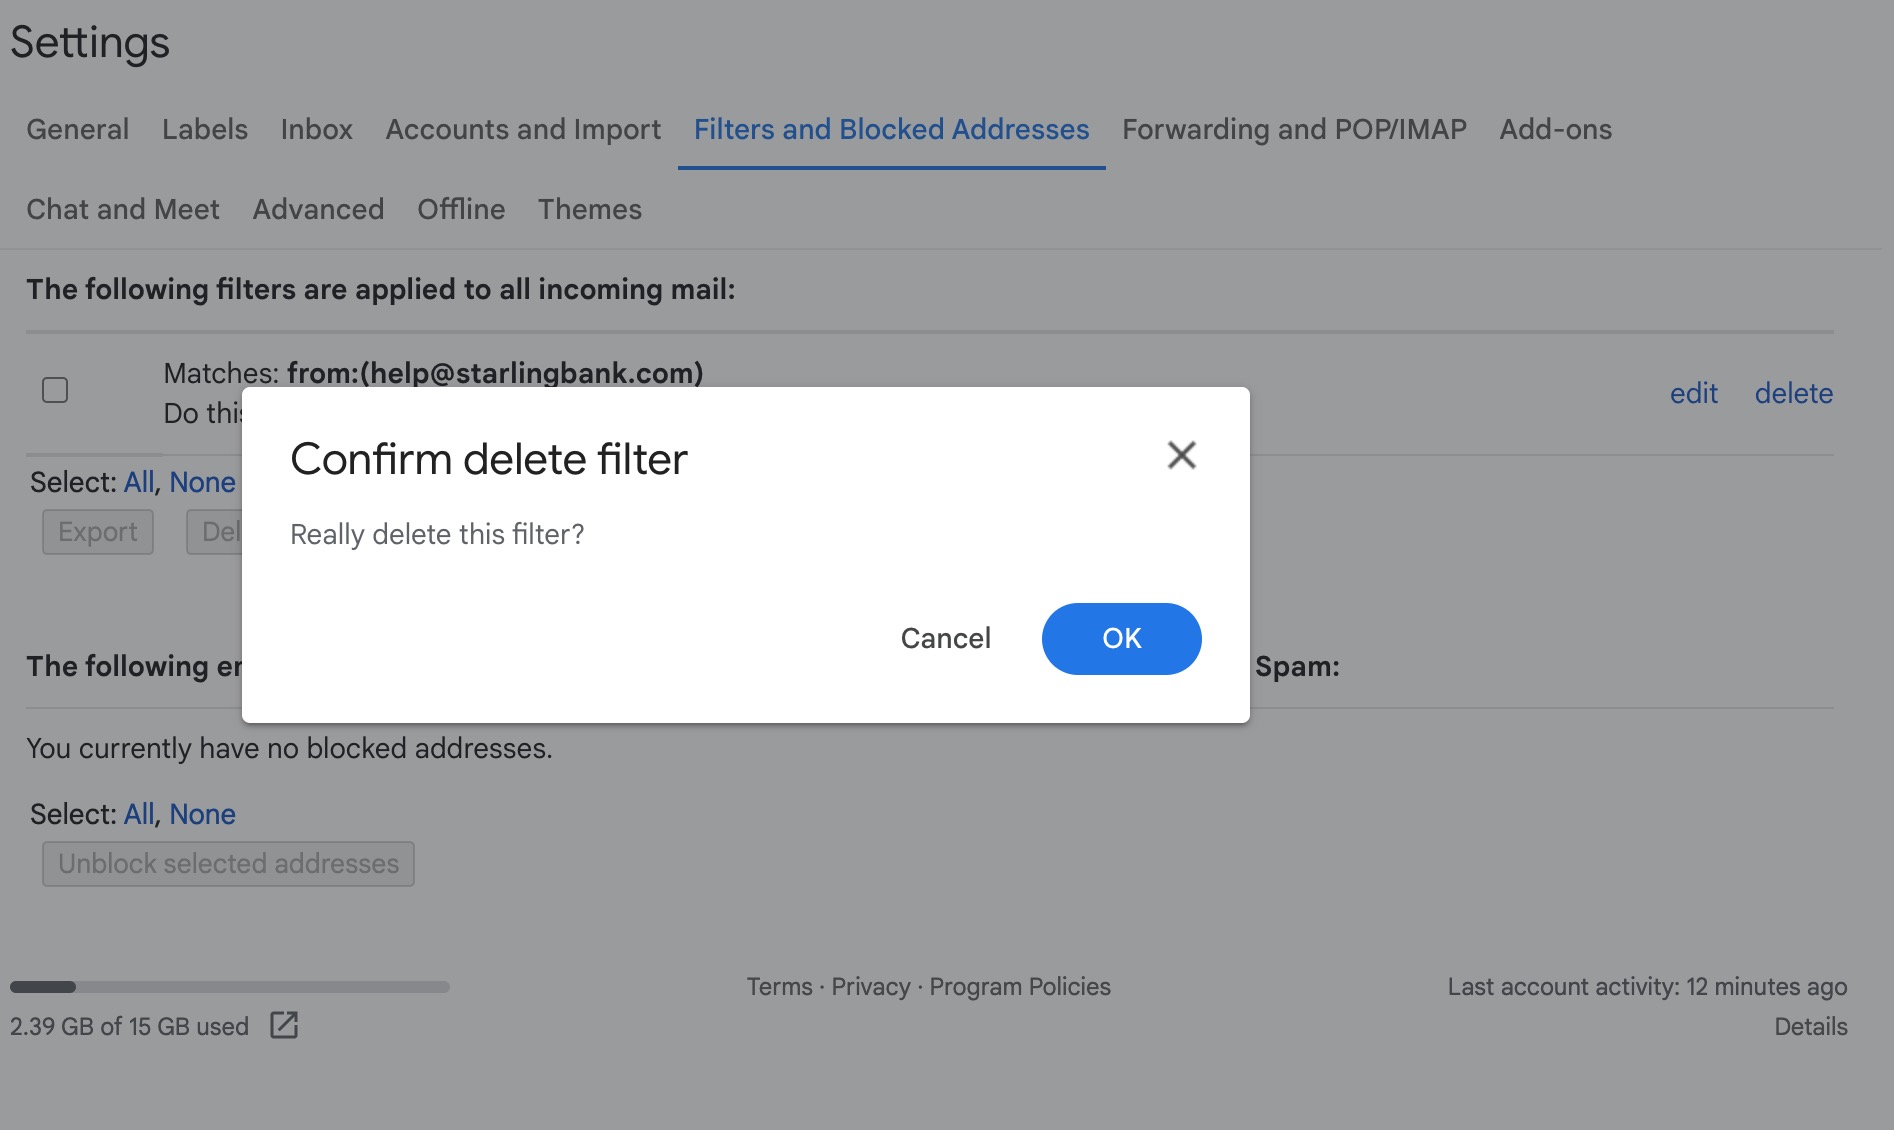Switch to the Themes tab
The height and width of the screenshot is (1130, 1894).
pos(590,209)
